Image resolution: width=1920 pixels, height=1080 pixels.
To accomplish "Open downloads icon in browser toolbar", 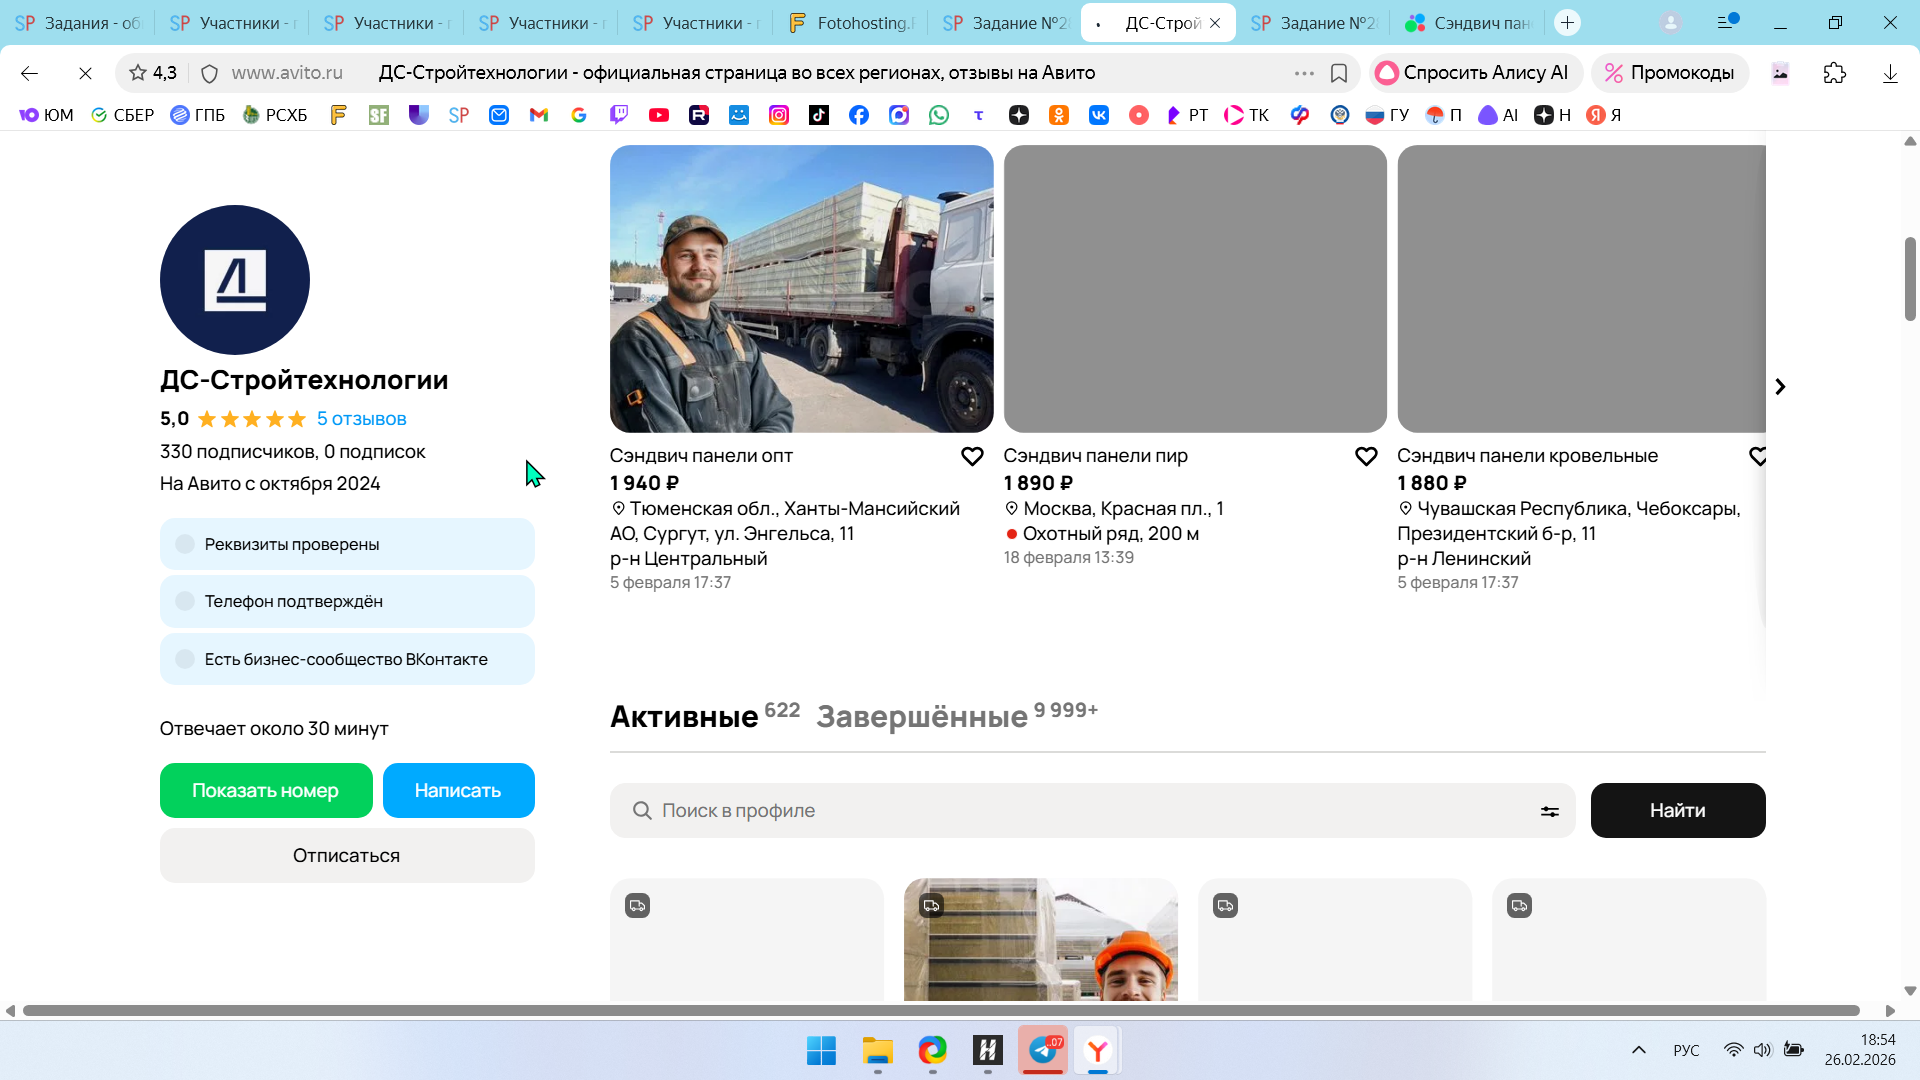I will coord(1890,73).
